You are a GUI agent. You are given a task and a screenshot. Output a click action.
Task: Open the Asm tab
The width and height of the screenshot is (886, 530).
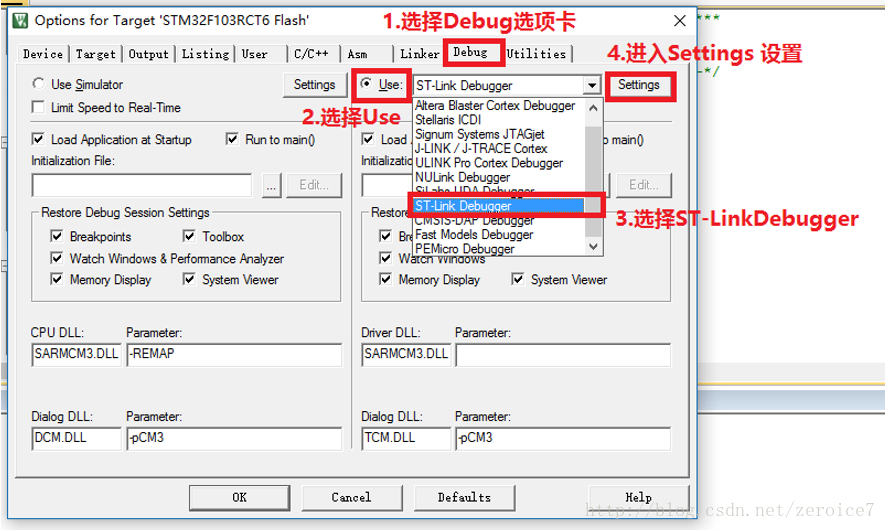pyautogui.click(x=358, y=54)
